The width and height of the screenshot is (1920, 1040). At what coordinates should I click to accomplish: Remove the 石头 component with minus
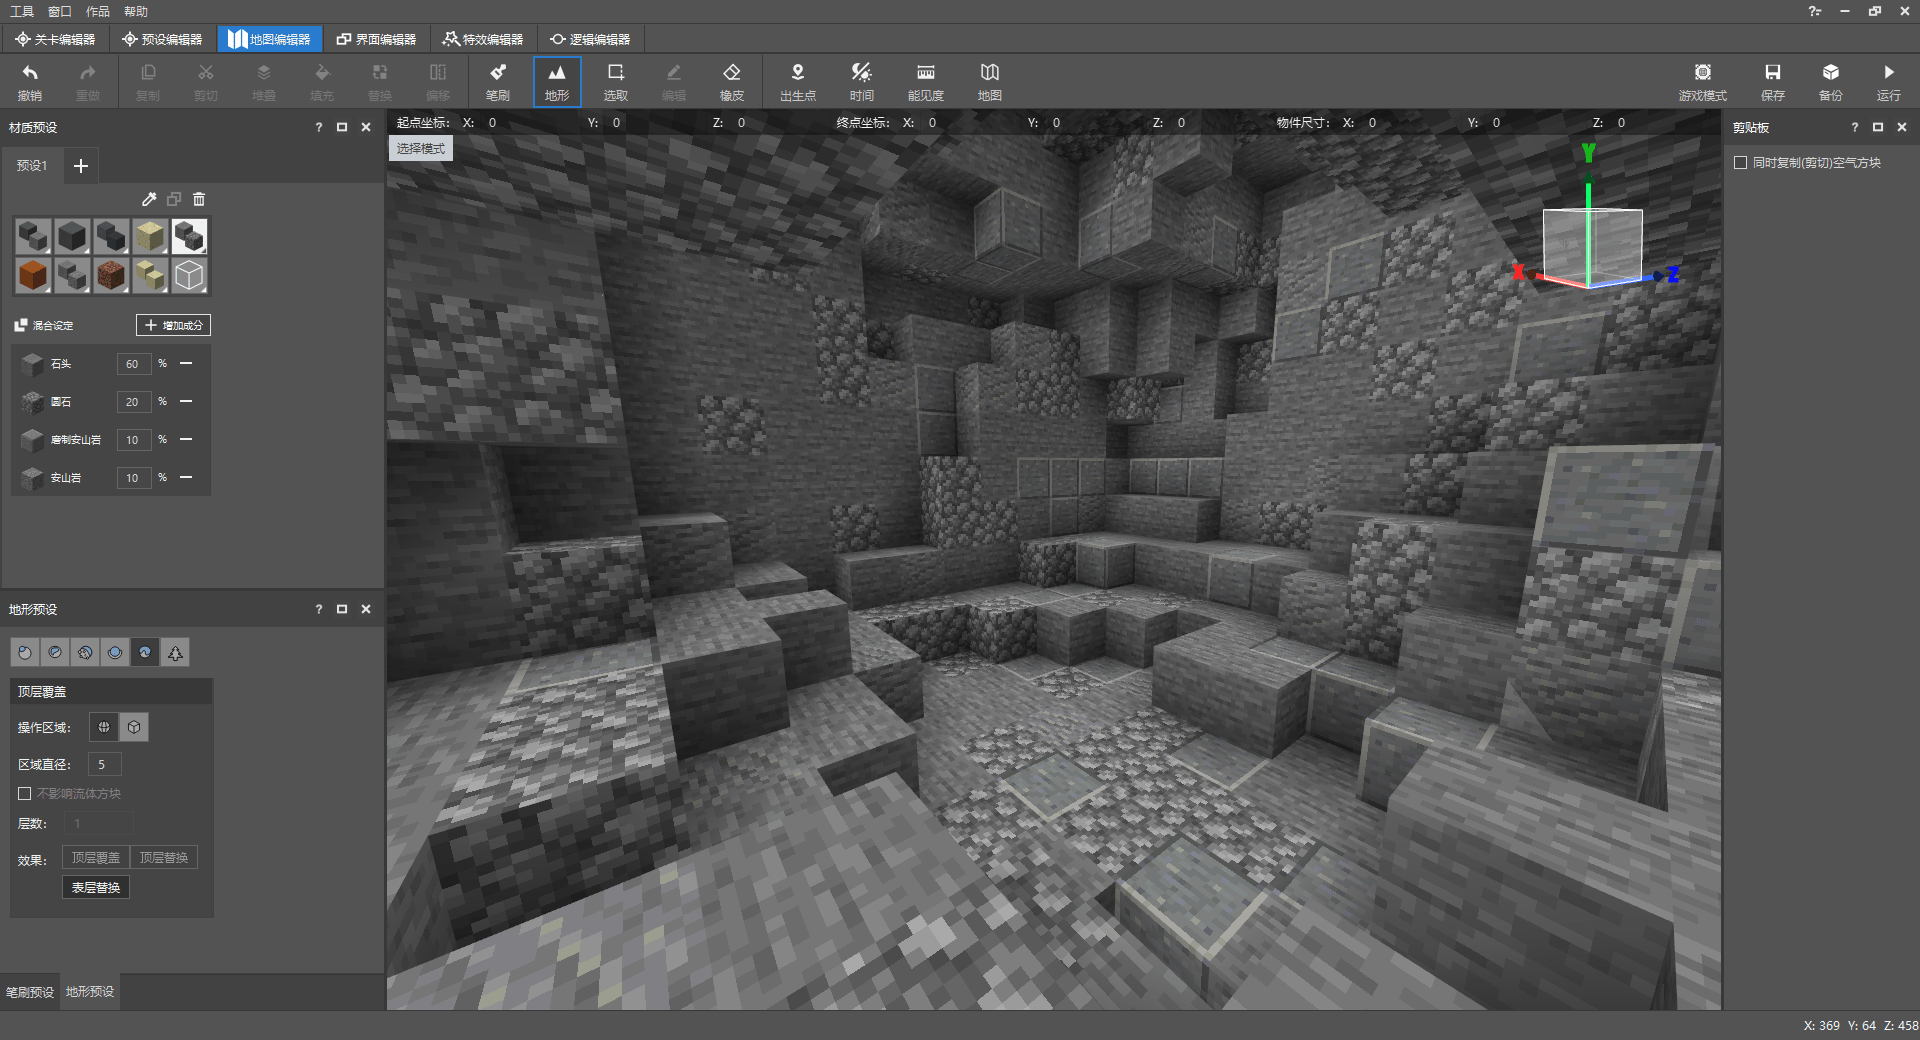tap(186, 364)
